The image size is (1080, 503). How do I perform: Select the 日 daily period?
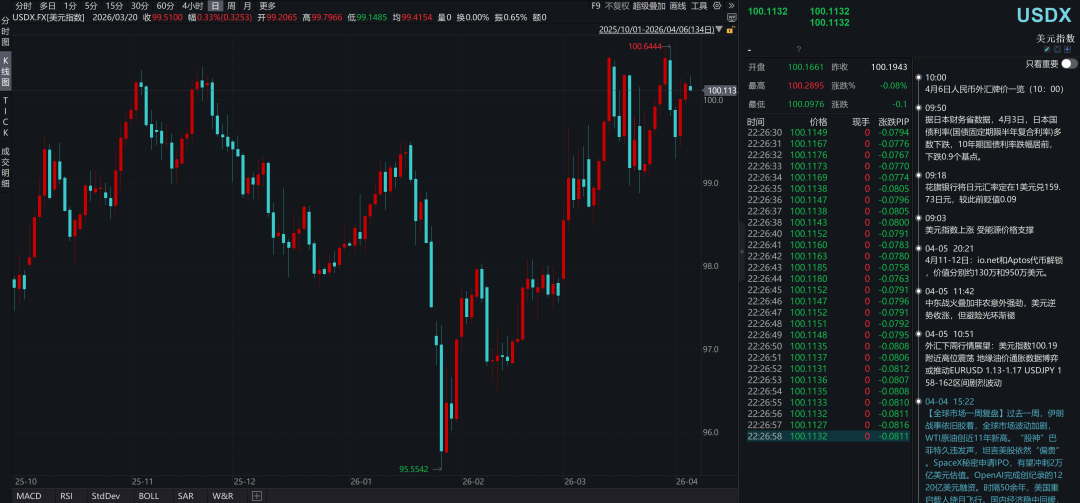click(x=215, y=6)
